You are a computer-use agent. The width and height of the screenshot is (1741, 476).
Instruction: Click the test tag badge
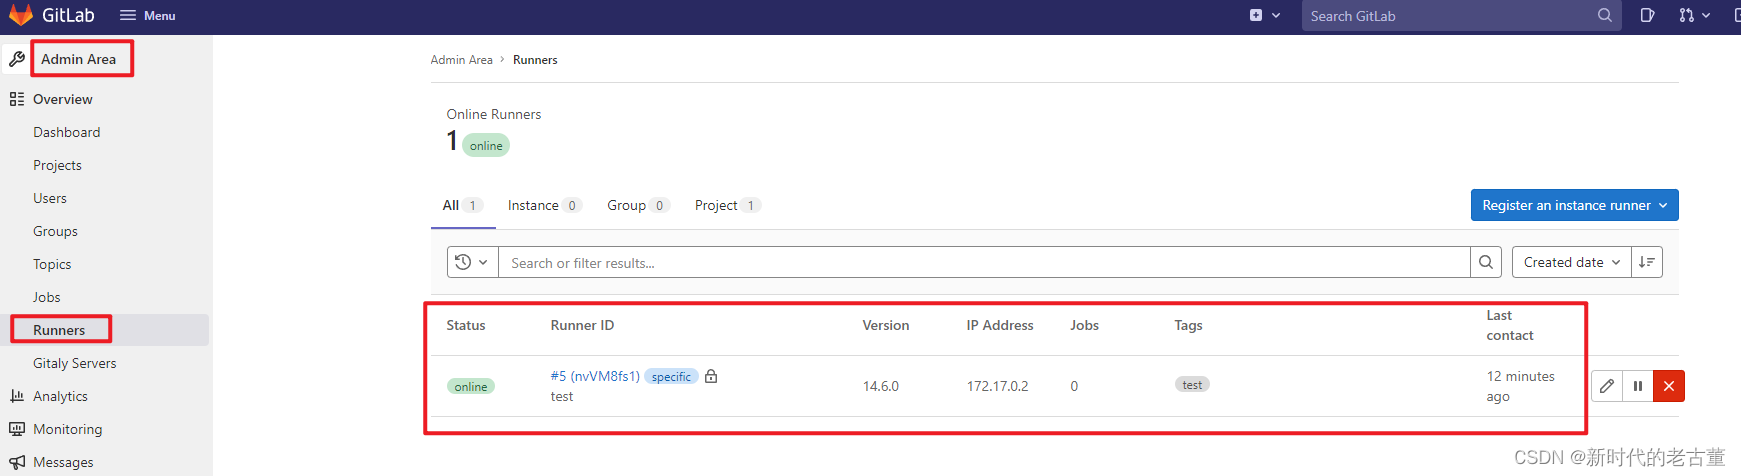pyautogui.click(x=1192, y=385)
